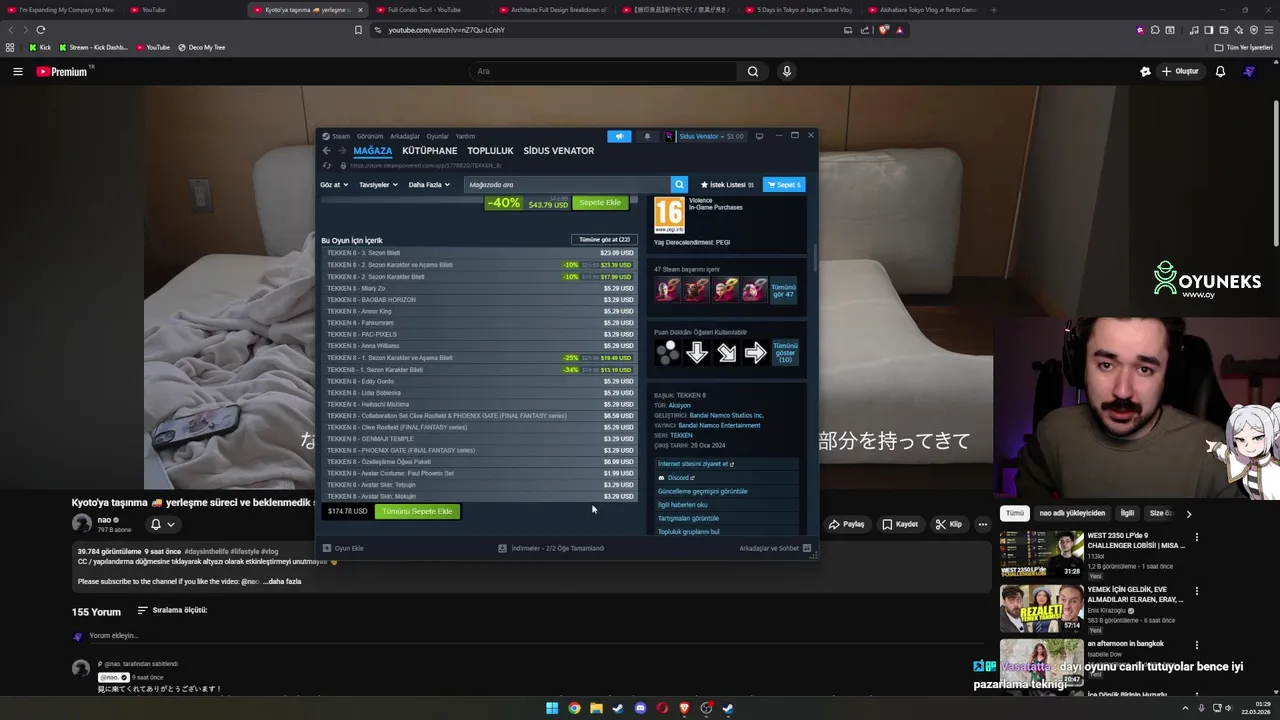Click YouTube voice search microphone
Screen dimensions: 1280x720
(787, 71)
